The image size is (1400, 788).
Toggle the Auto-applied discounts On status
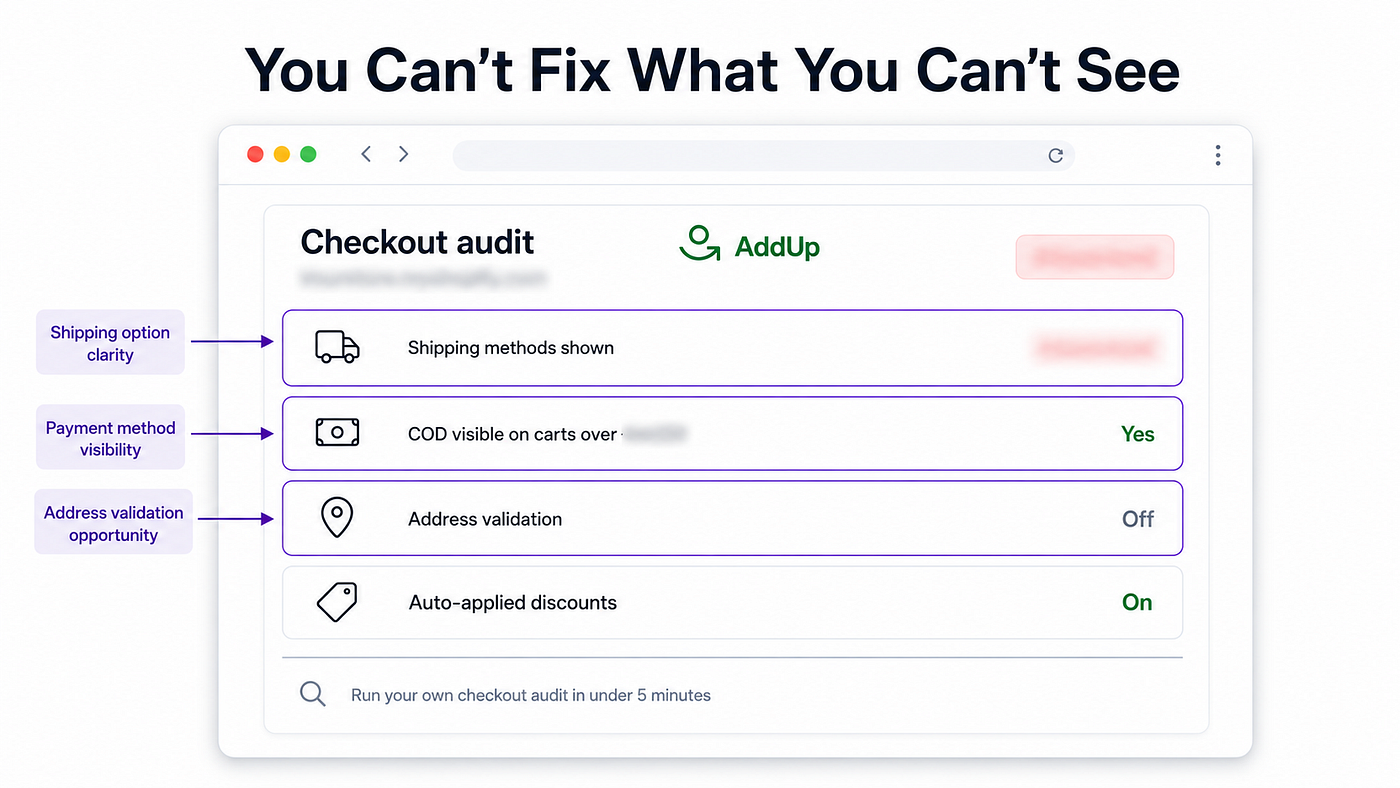pos(1137,602)
